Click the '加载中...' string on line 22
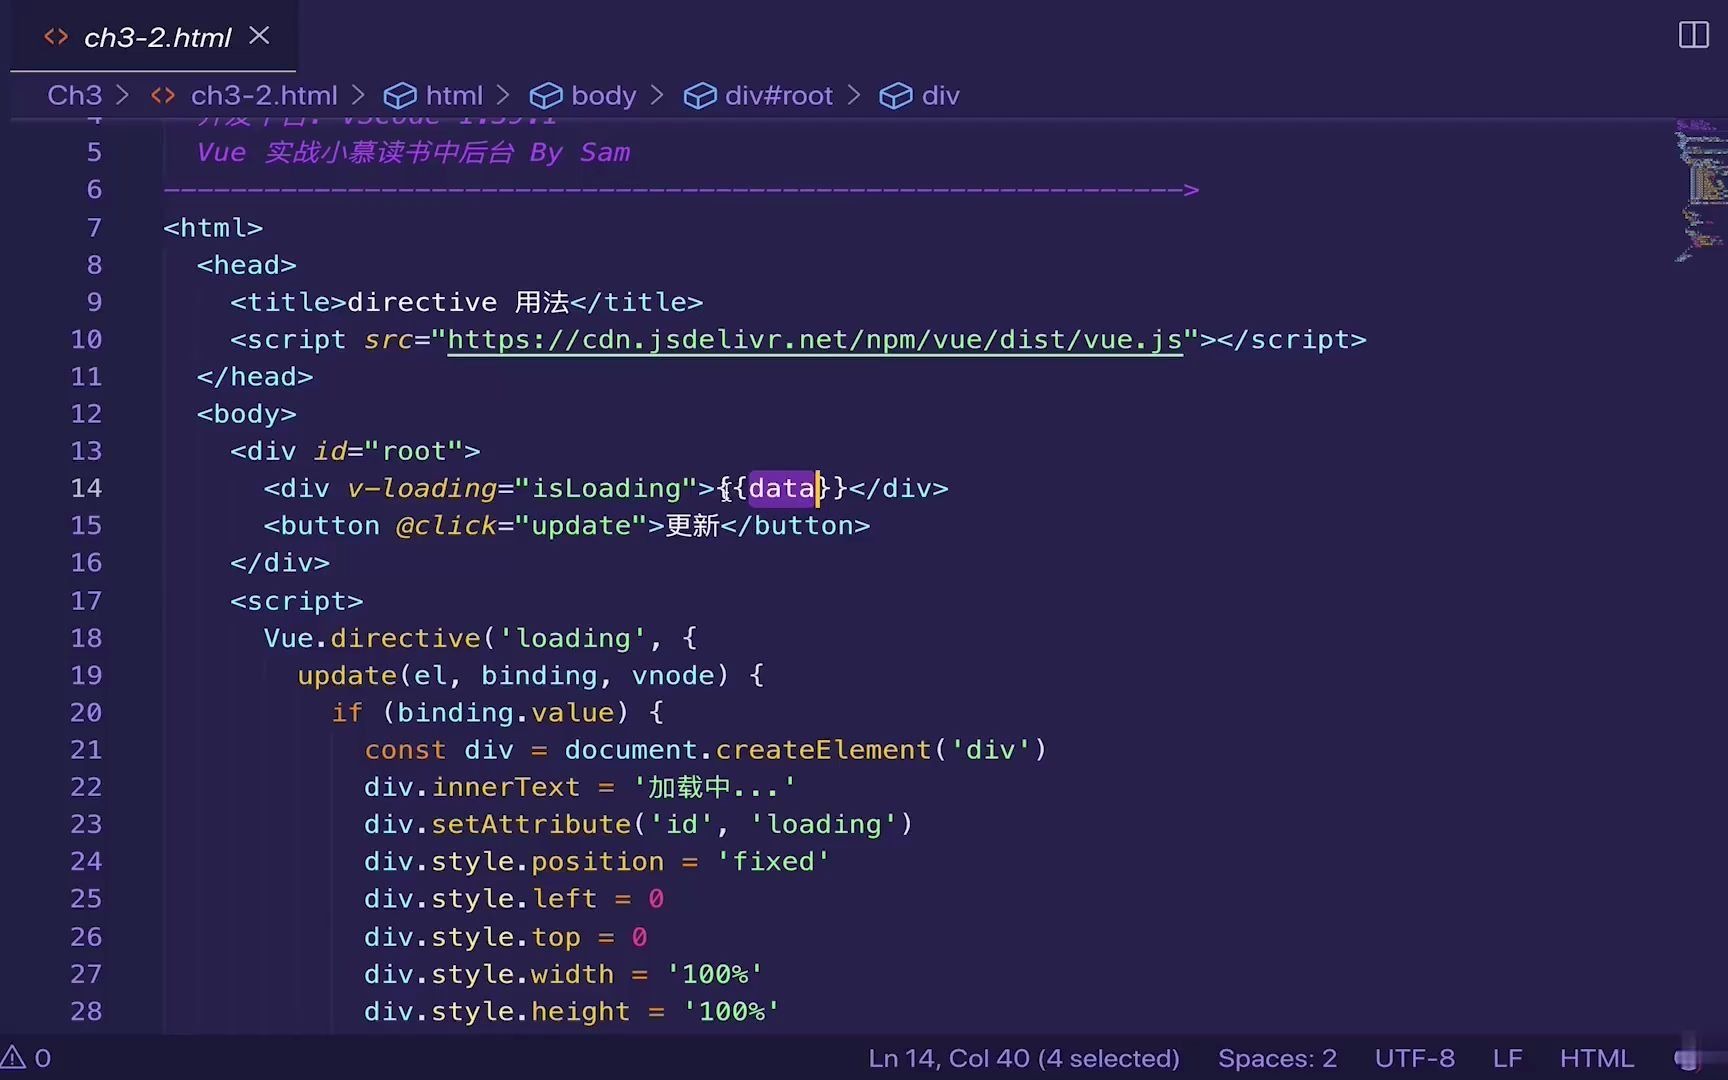 pos(715,788)
